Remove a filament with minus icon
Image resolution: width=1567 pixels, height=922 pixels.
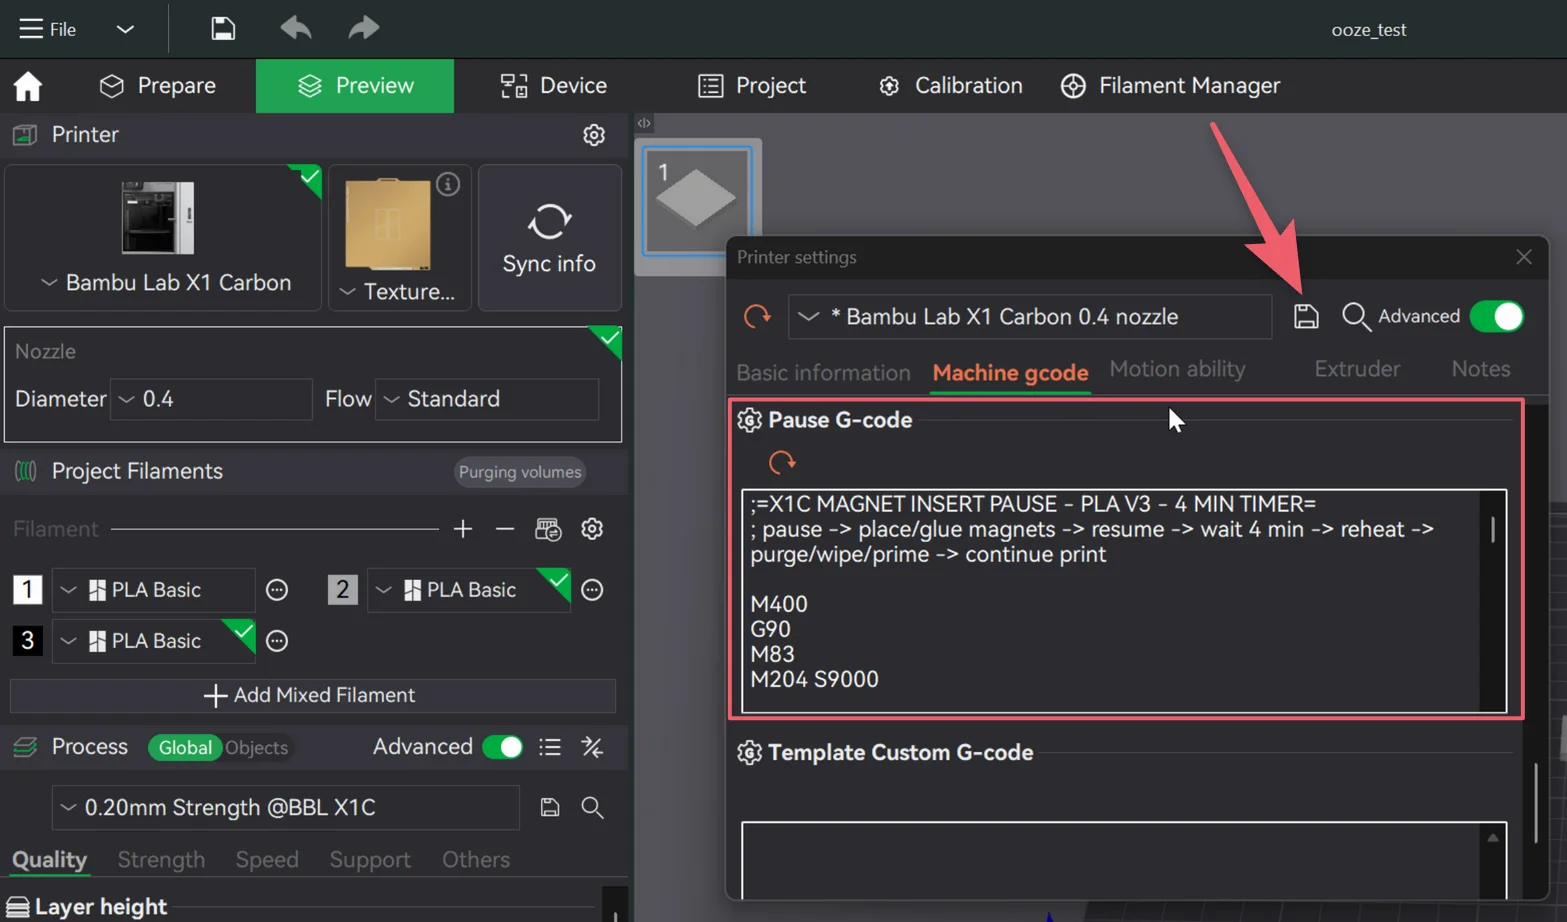[505, 529]
